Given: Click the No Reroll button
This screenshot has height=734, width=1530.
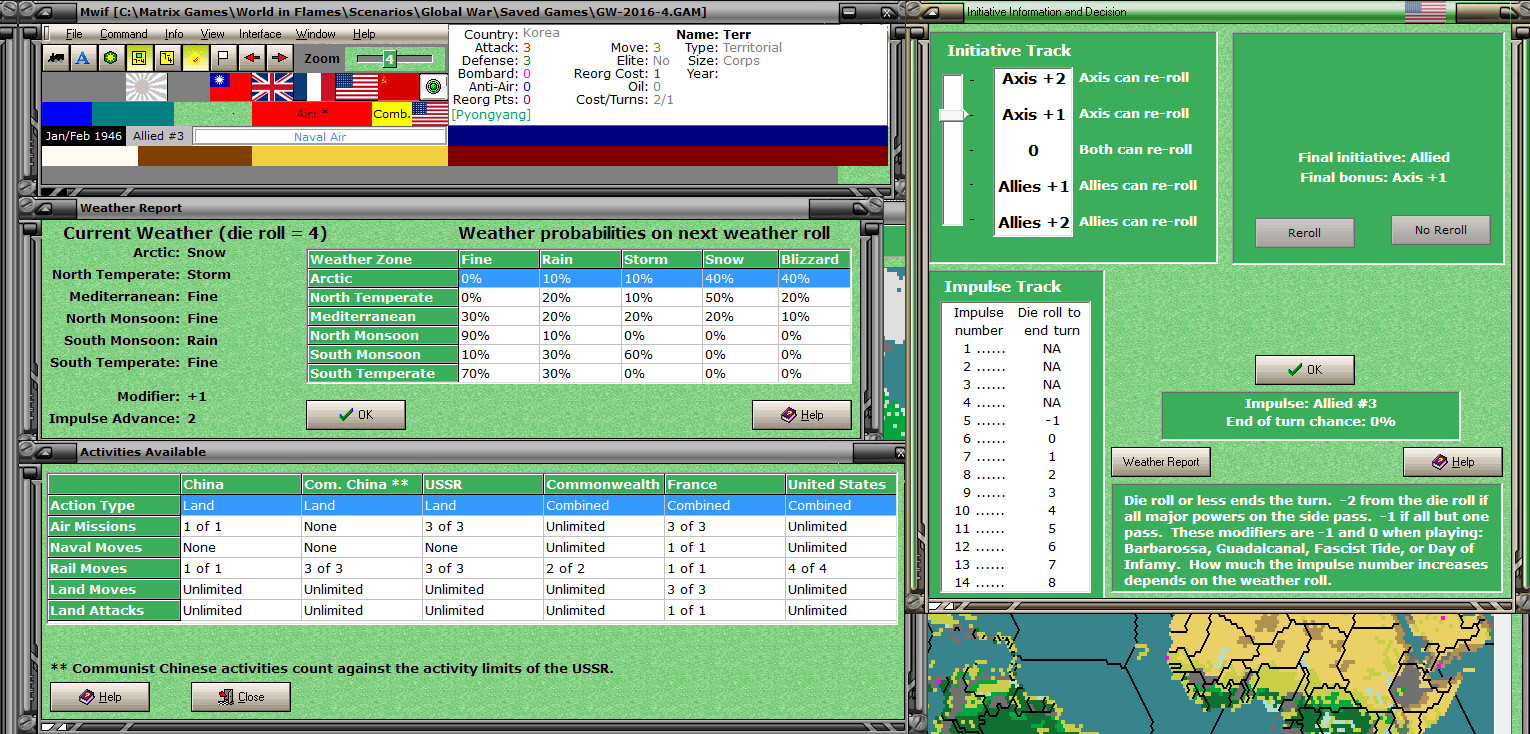Looking at the screenshot, I should tap(1441, 230).
